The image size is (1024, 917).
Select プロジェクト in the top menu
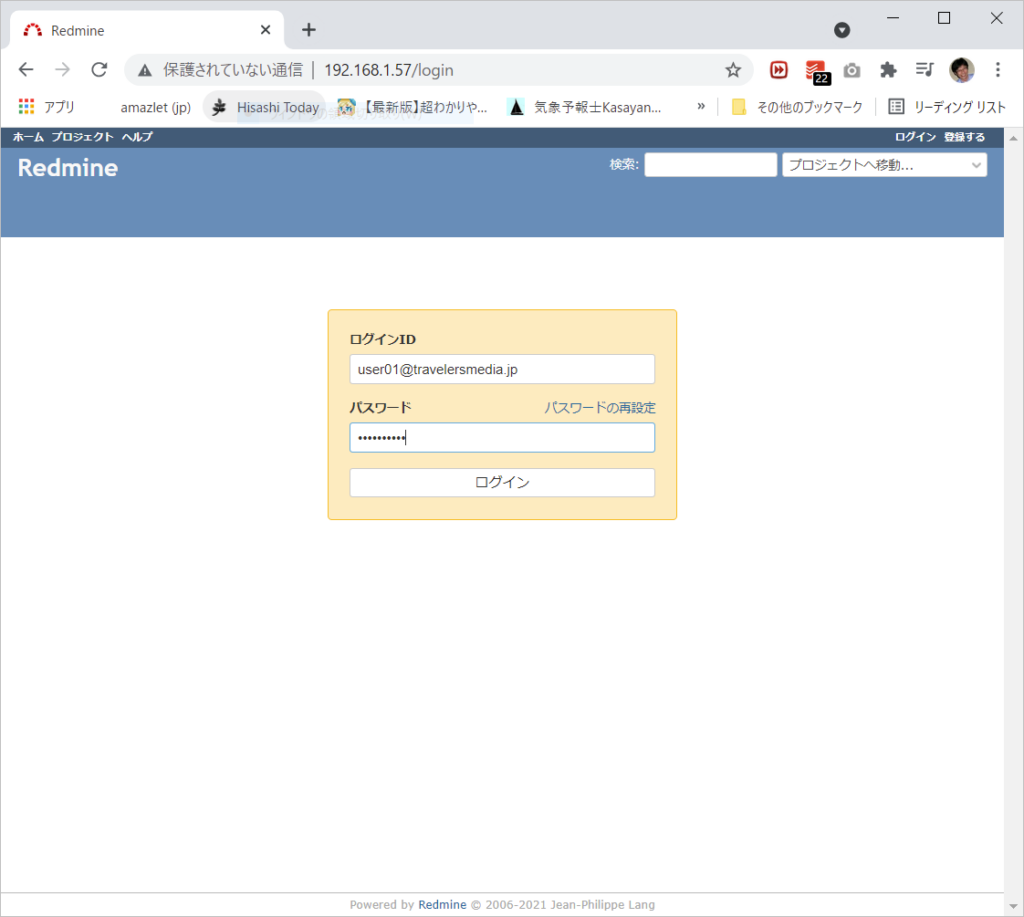82,137
